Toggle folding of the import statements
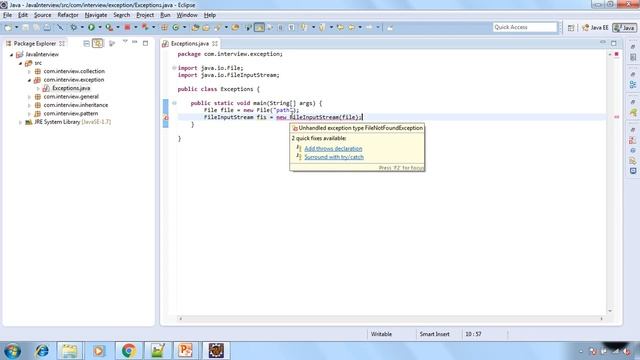This screenshot has width=640, height=360. point(174,68)
